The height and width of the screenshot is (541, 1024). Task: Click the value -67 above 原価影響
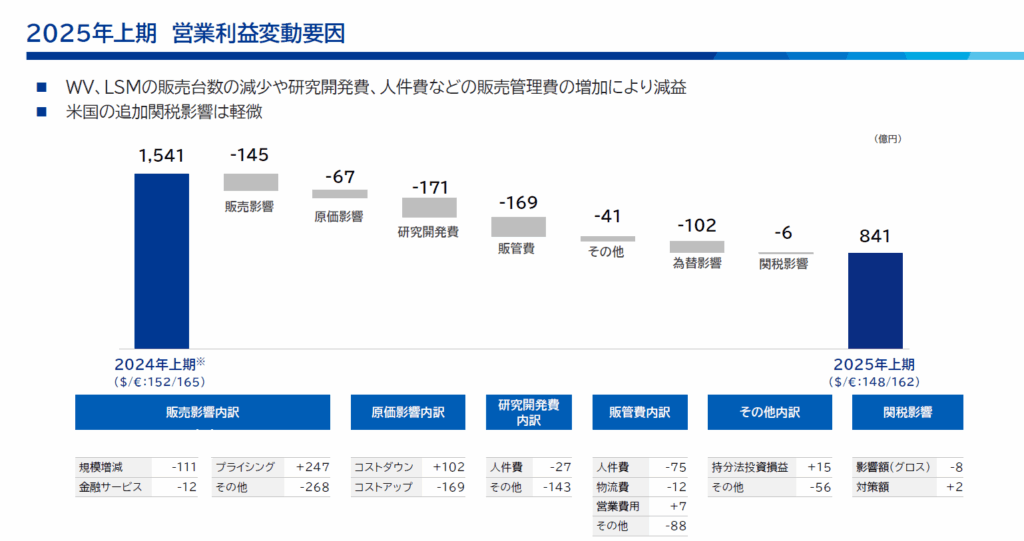coord(340,177)
